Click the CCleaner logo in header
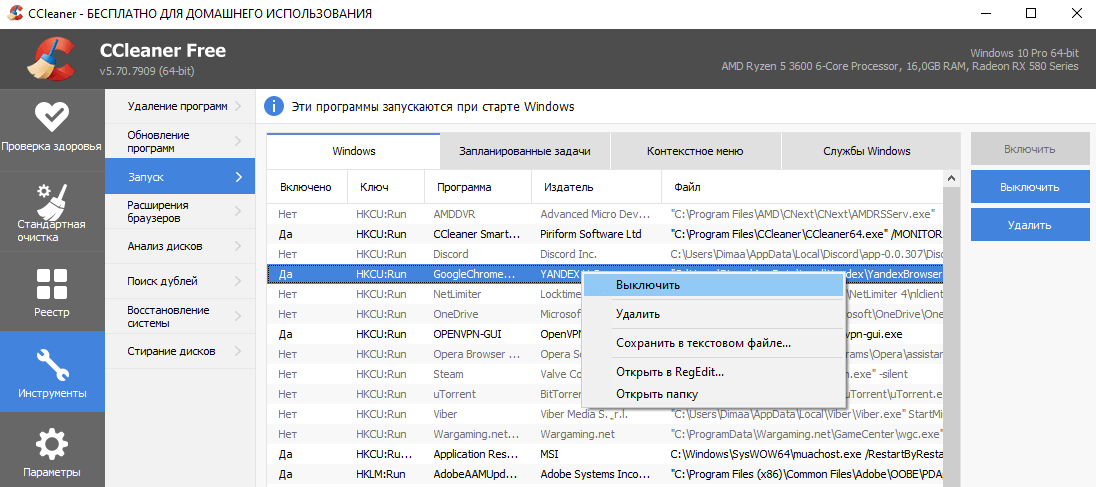Image resolution: width=1096 pixels, height=487 pixels. [x=50, y=60]
